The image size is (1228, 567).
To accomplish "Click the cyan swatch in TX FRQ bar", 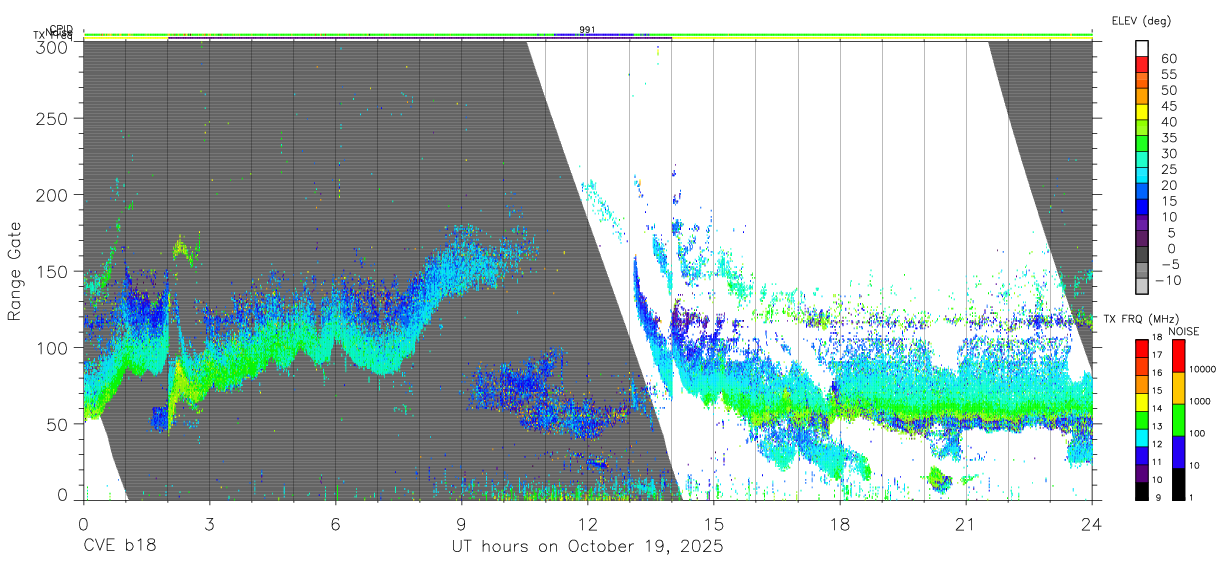I will 1142,437.
